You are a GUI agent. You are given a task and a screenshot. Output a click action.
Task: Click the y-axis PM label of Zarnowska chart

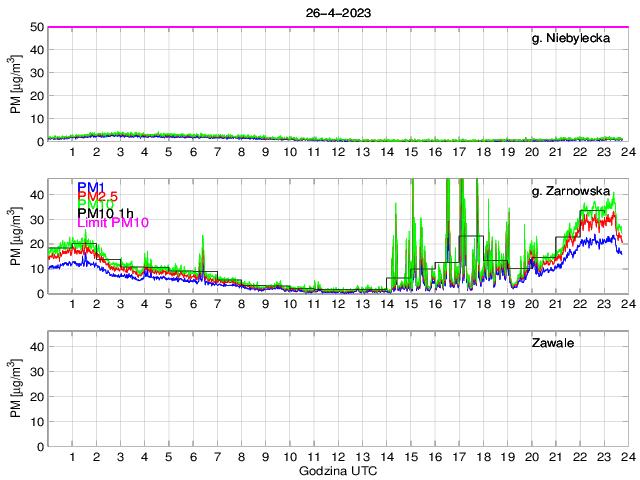15,237
